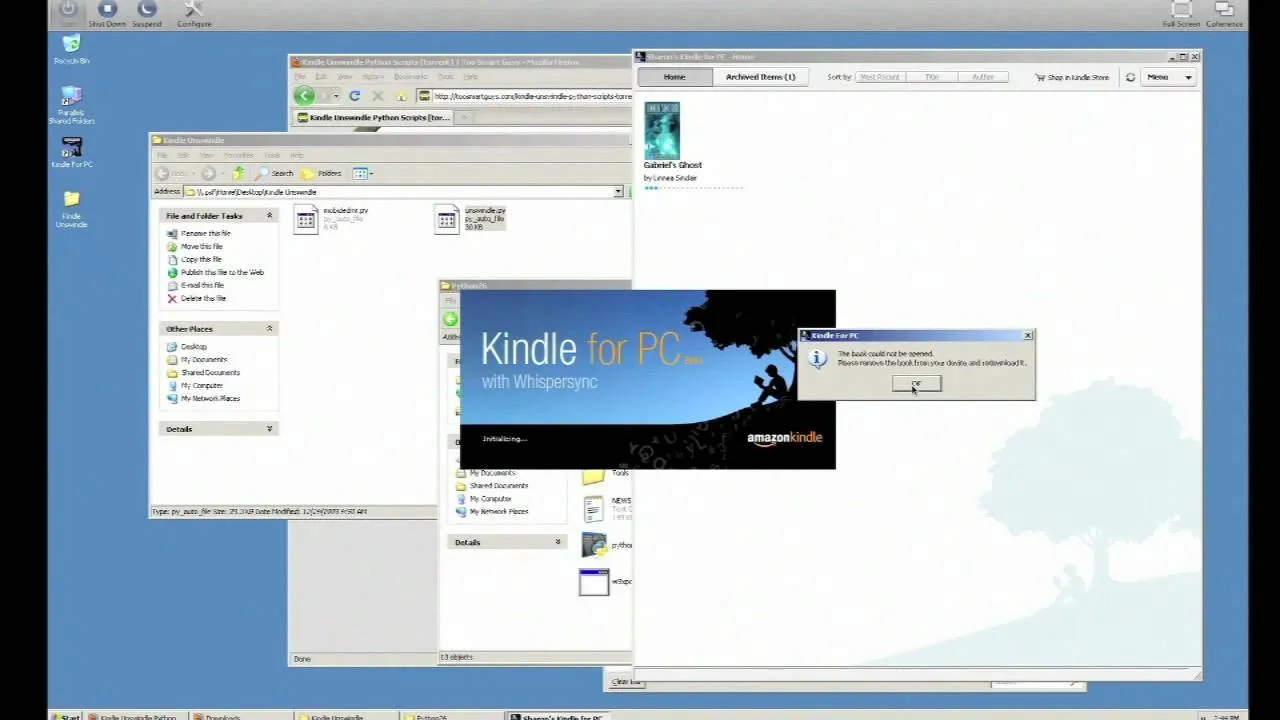Open Parallels Shared Folders desktop icon
The image size is (1280, 720).
point(71,104)
